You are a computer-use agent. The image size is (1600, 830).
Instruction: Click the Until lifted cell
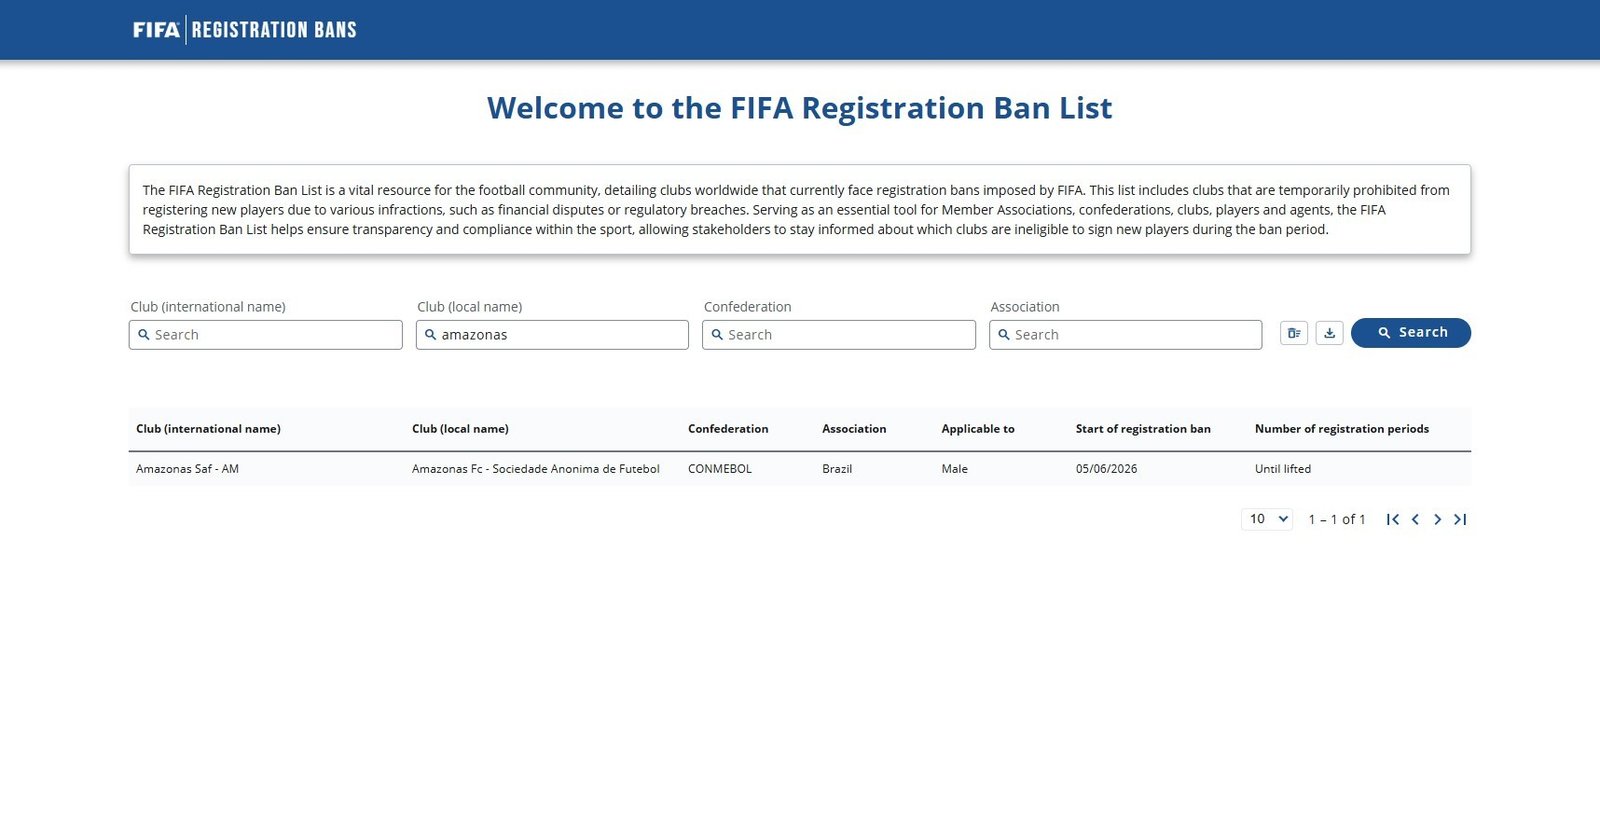point(1283,469)
